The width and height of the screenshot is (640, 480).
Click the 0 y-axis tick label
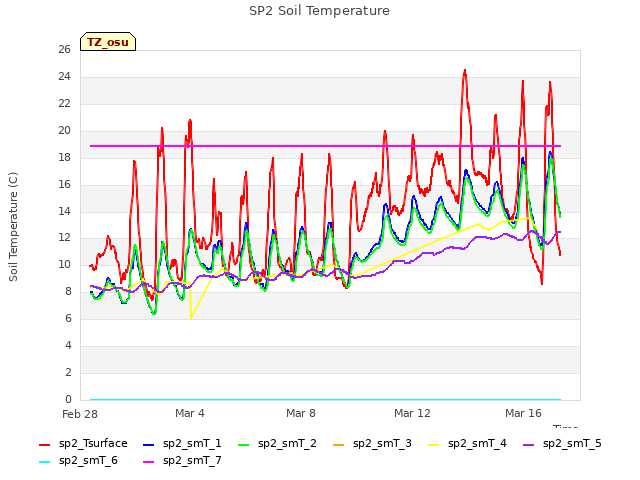tap(68, 399)
